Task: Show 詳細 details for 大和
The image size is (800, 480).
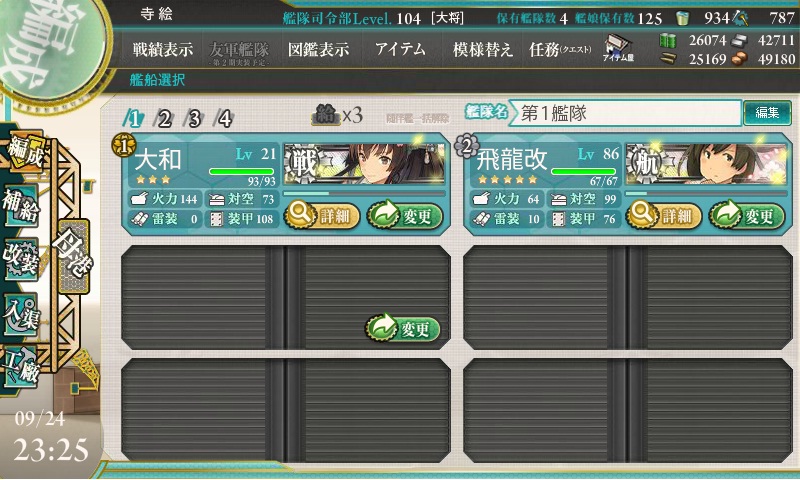Action: point(322,216)
